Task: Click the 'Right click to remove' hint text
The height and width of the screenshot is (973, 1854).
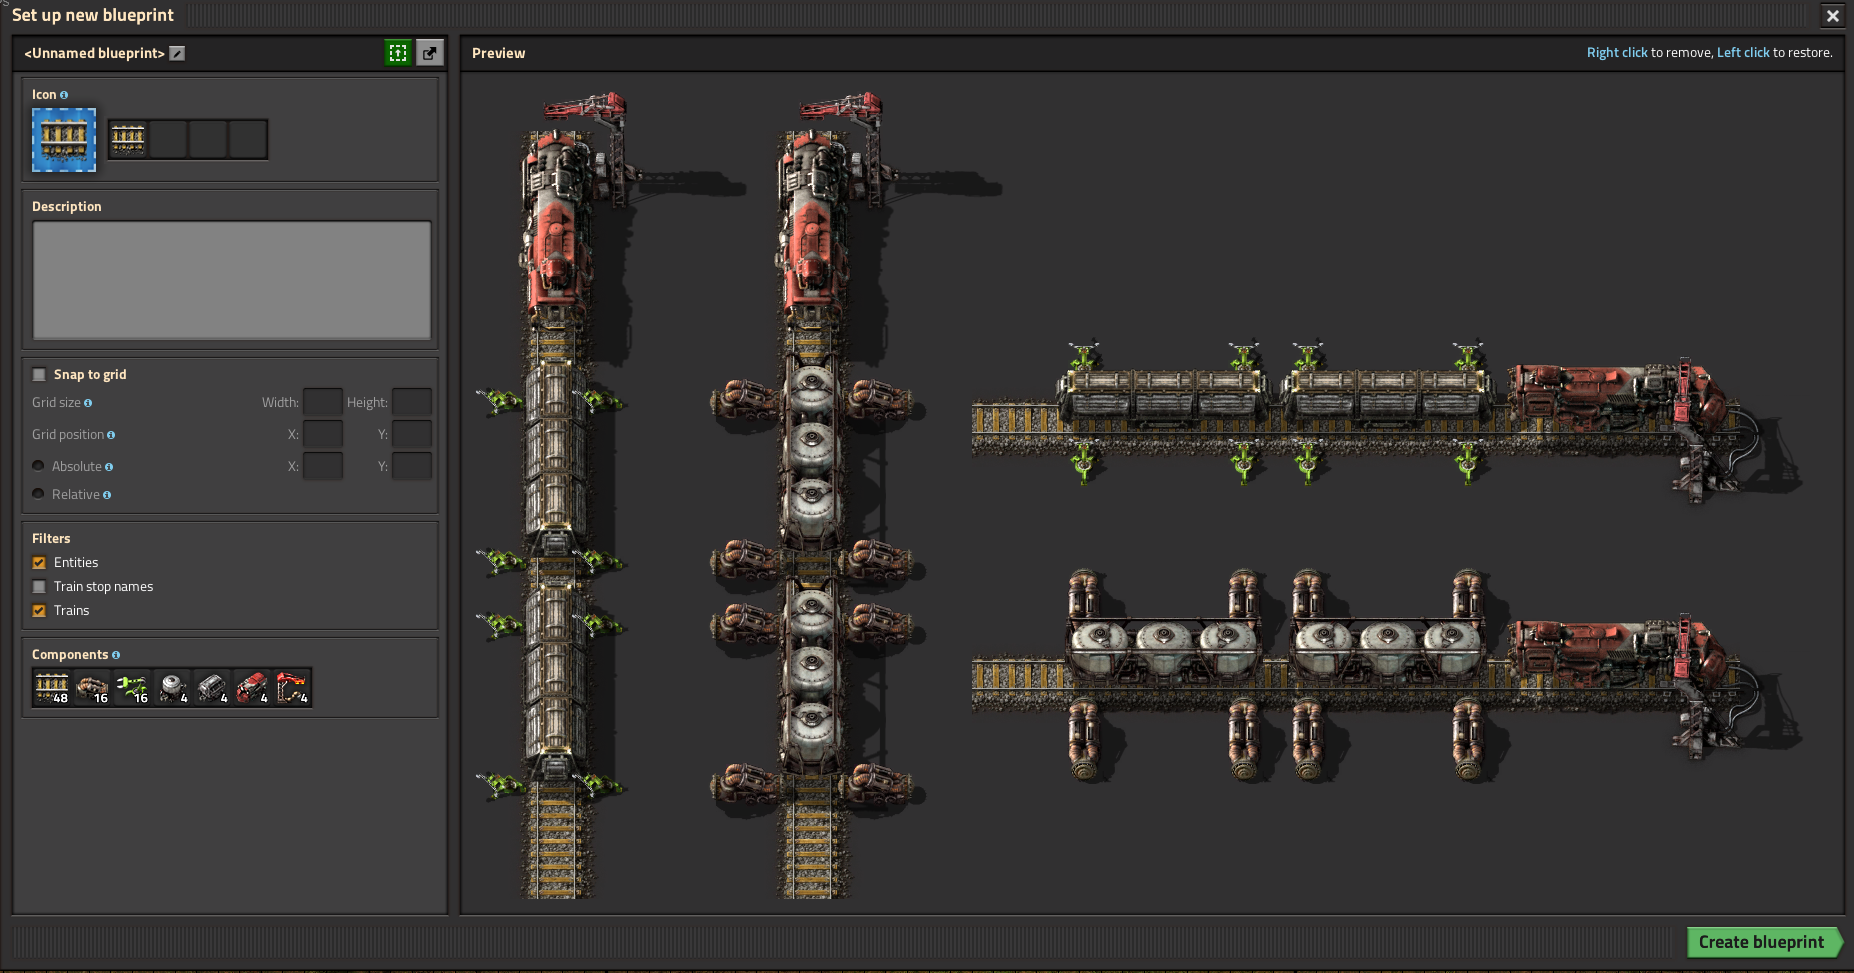Action: (x=1650, y=53)
